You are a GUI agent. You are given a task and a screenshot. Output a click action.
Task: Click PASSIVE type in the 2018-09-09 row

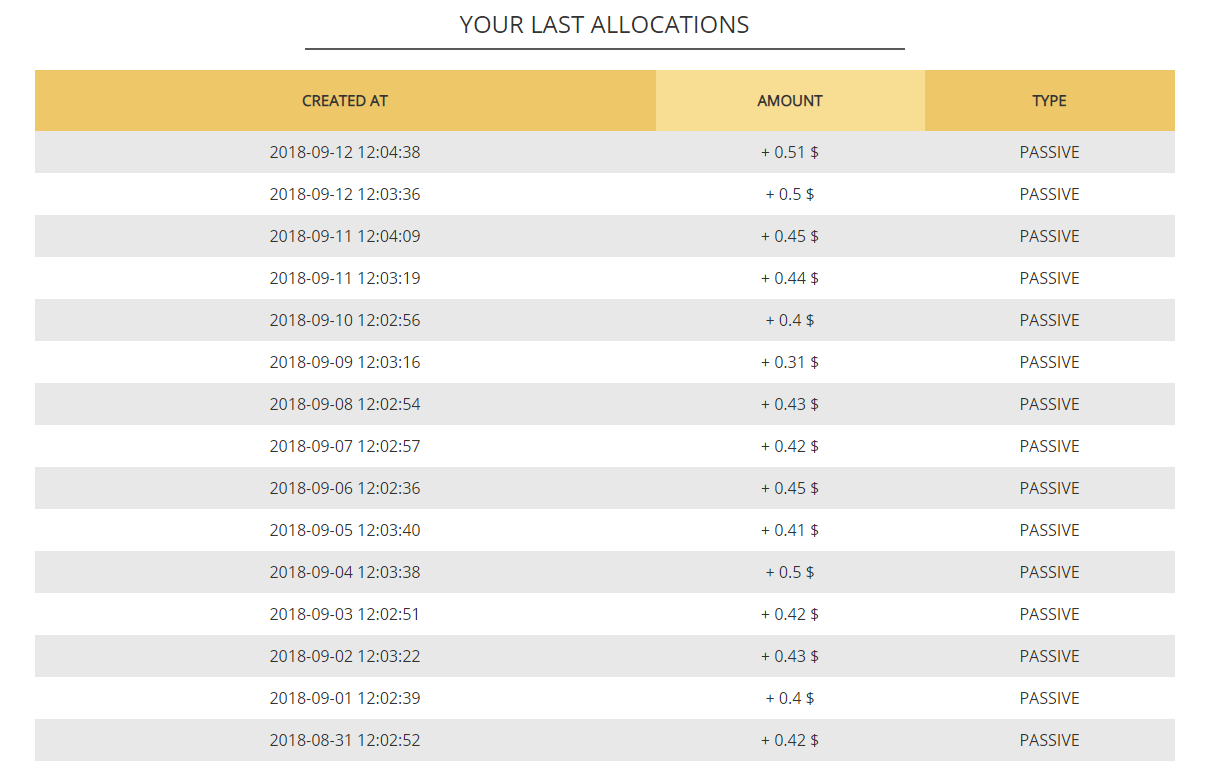pyautogui.click(x=1049, y=363)
